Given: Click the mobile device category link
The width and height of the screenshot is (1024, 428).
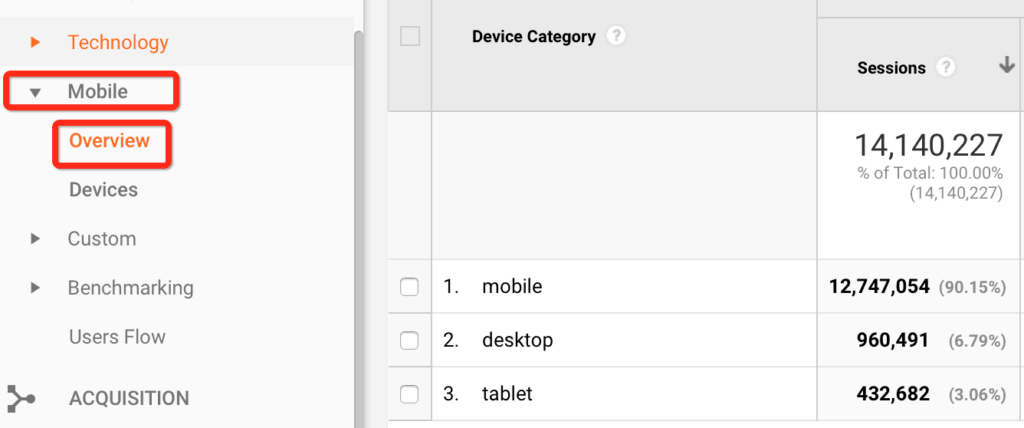Looking at the screenshot, I should pos(512,286).
